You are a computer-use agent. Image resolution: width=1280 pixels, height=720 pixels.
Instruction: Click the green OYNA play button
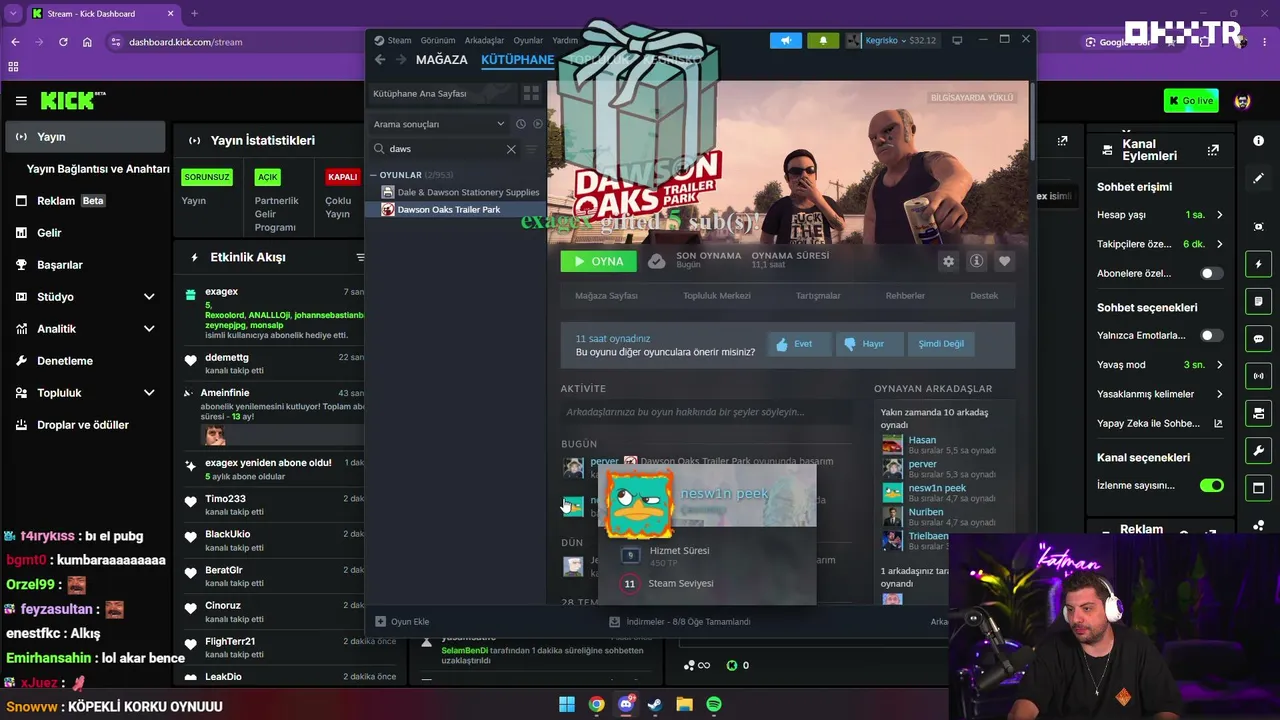pos(598,261)
